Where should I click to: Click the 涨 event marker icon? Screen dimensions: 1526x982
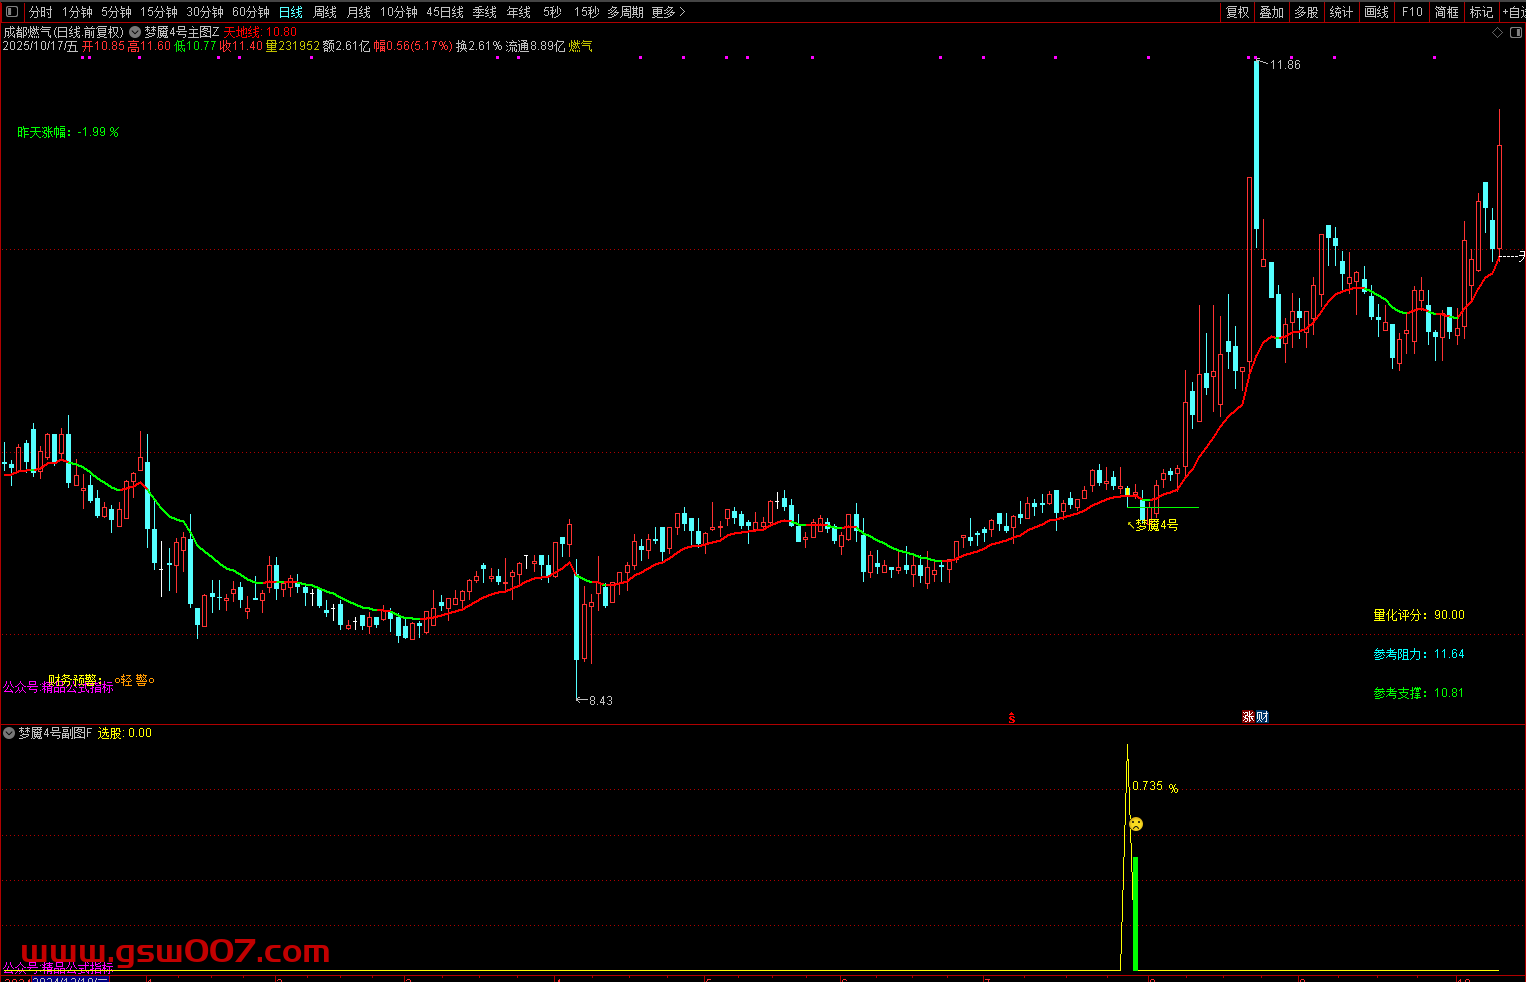pos(1248,717)
